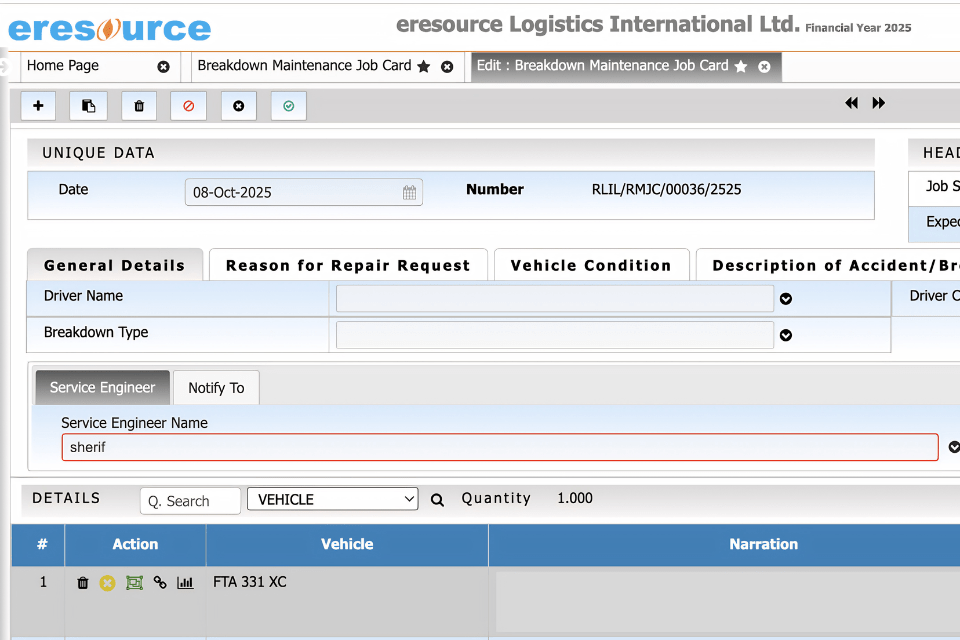960x640 pixels.
Task: Go to next record with forward arrows
Action: coord(879,103)
